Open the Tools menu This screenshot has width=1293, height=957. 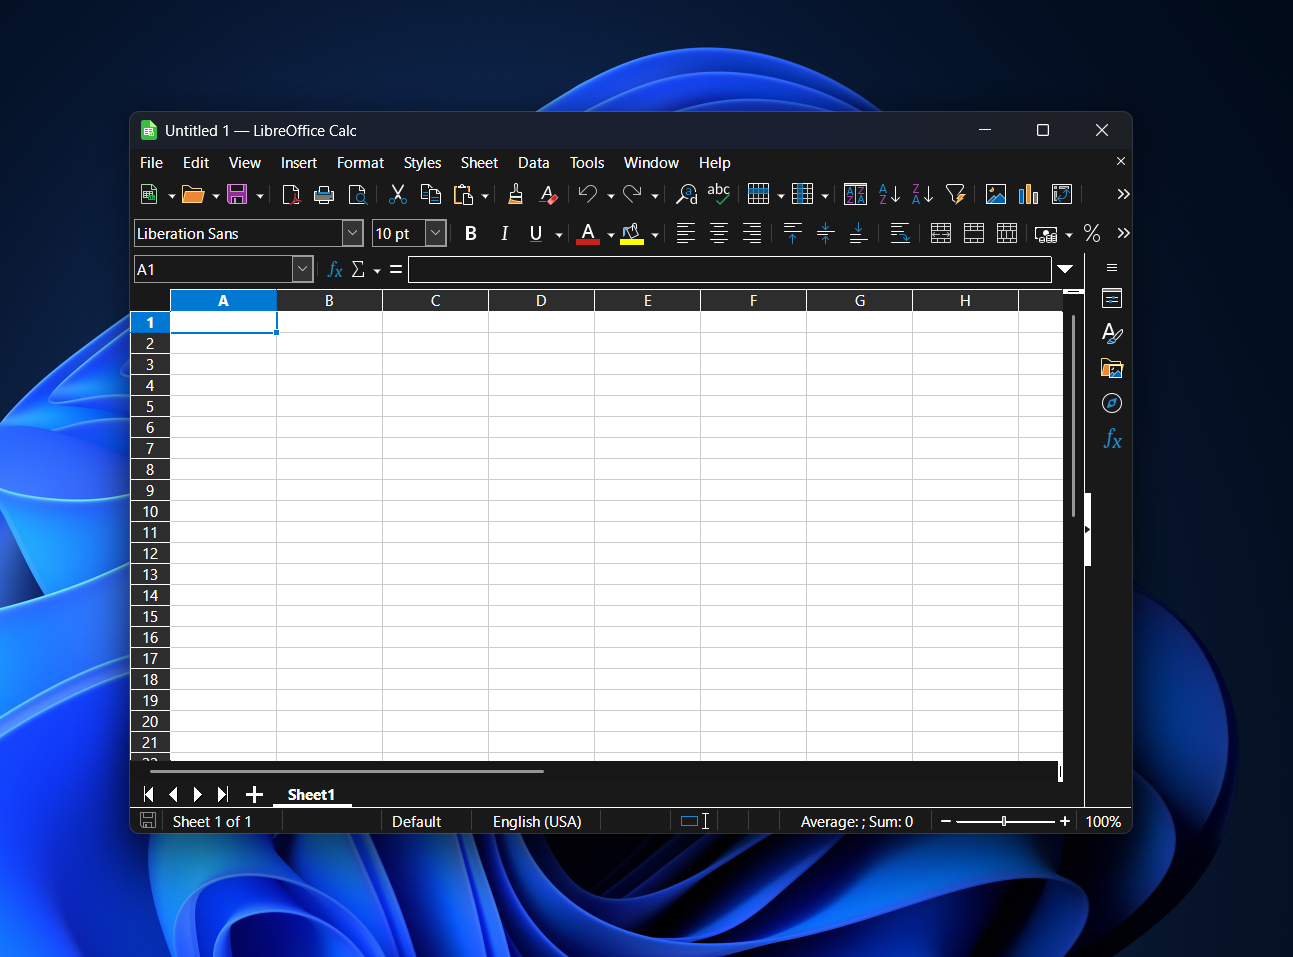tap(587, 163)
